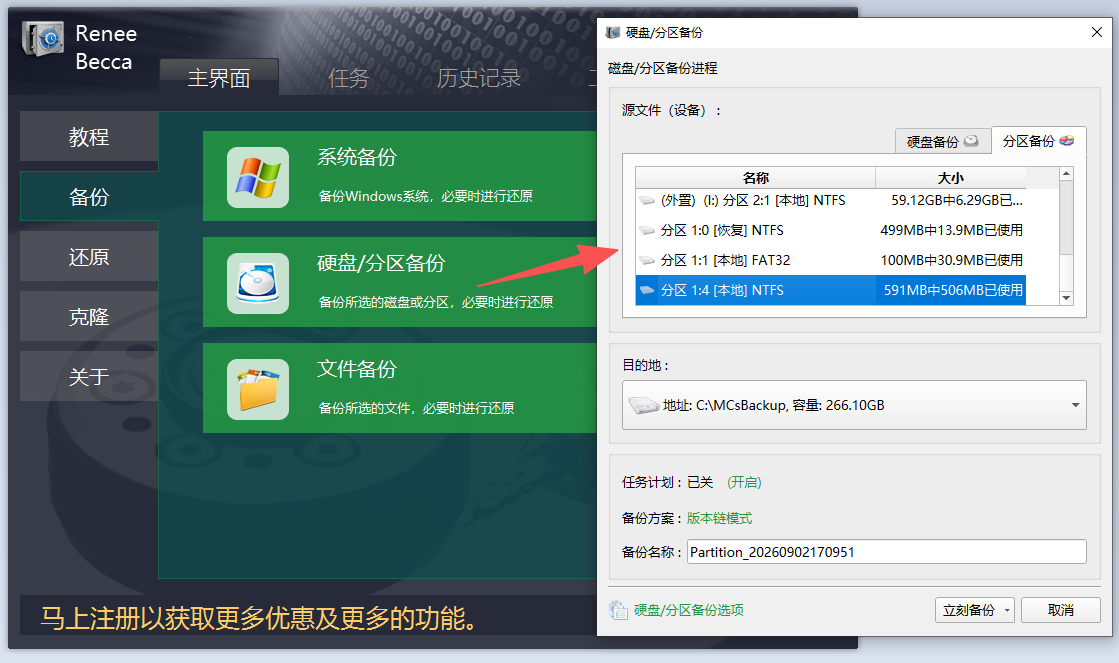Click the folder file backup icon
The image size is (1119, 663).
[x=258, y=389]
